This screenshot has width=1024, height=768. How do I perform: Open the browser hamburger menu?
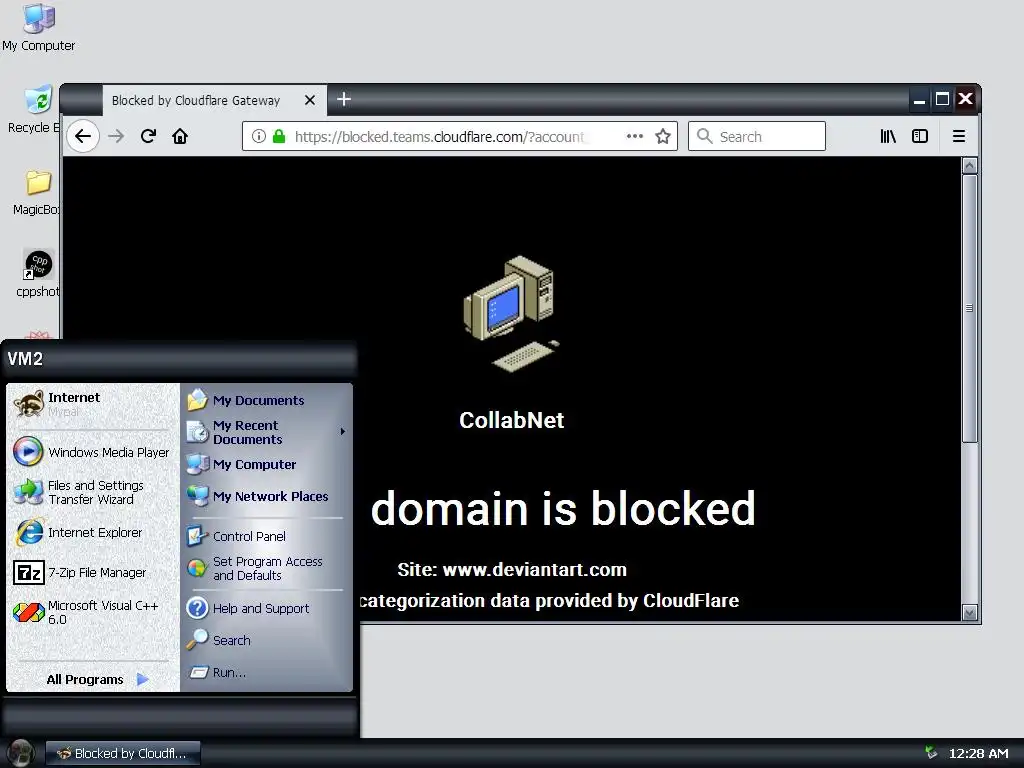pyautogui.click(x=959, y=136)
